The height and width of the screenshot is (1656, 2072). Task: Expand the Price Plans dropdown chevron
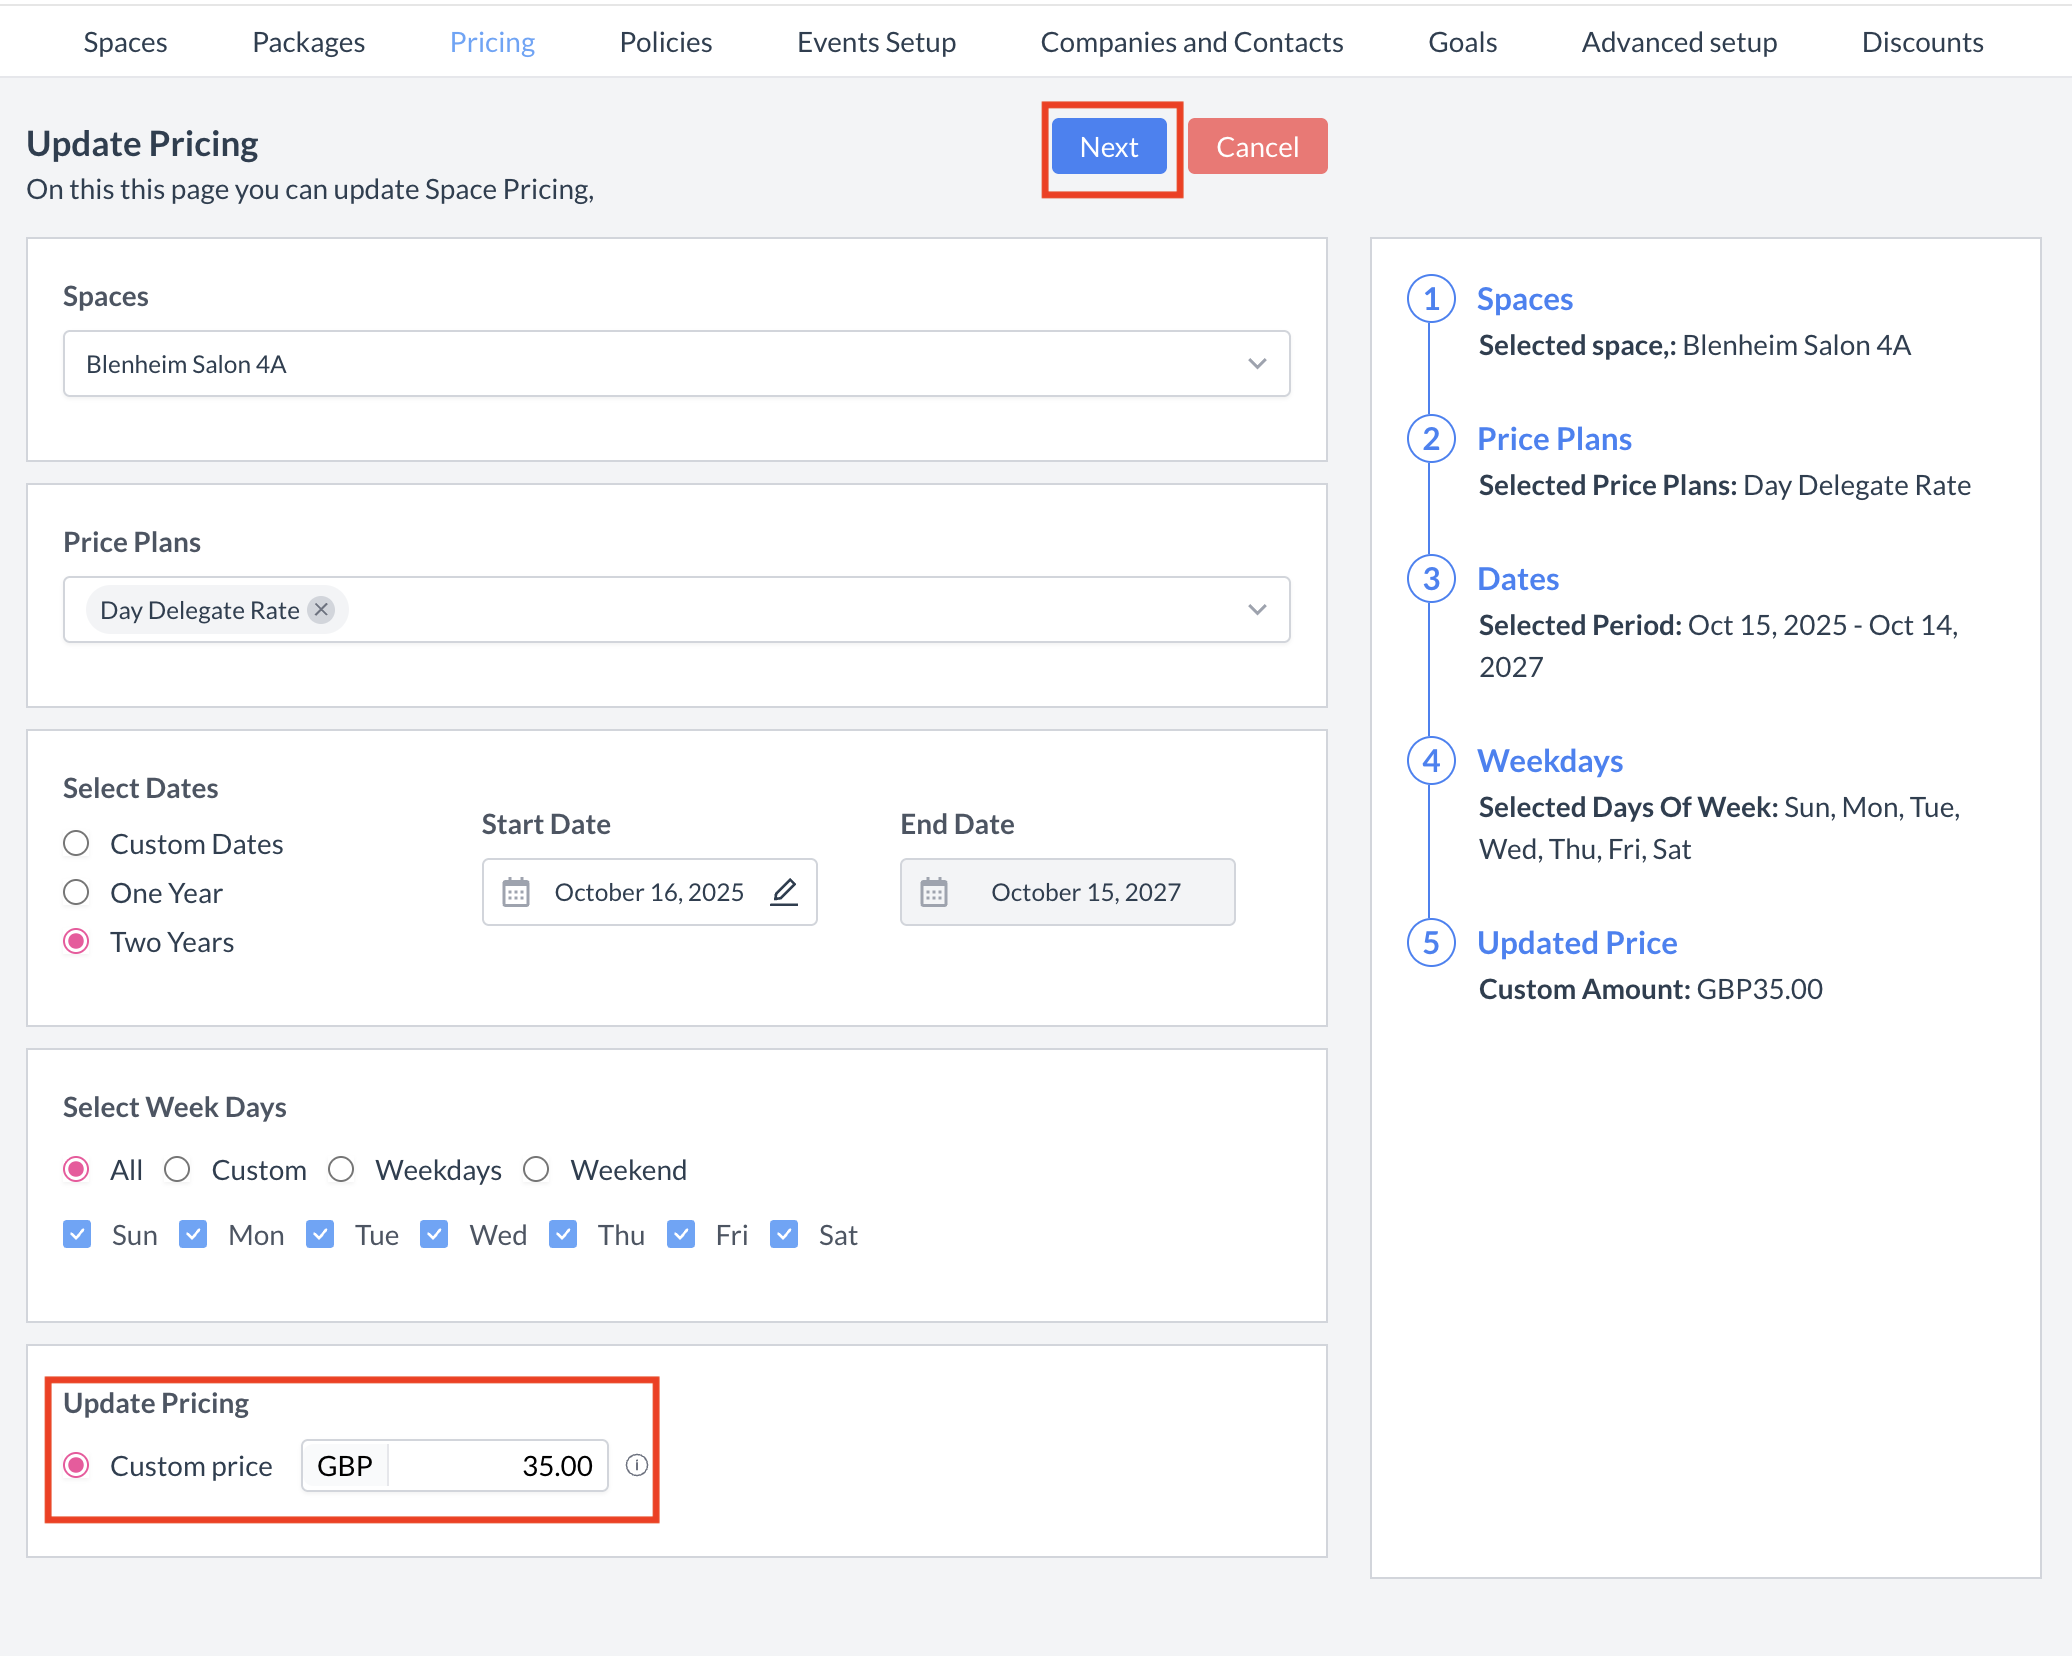[x=1257, y=610]
